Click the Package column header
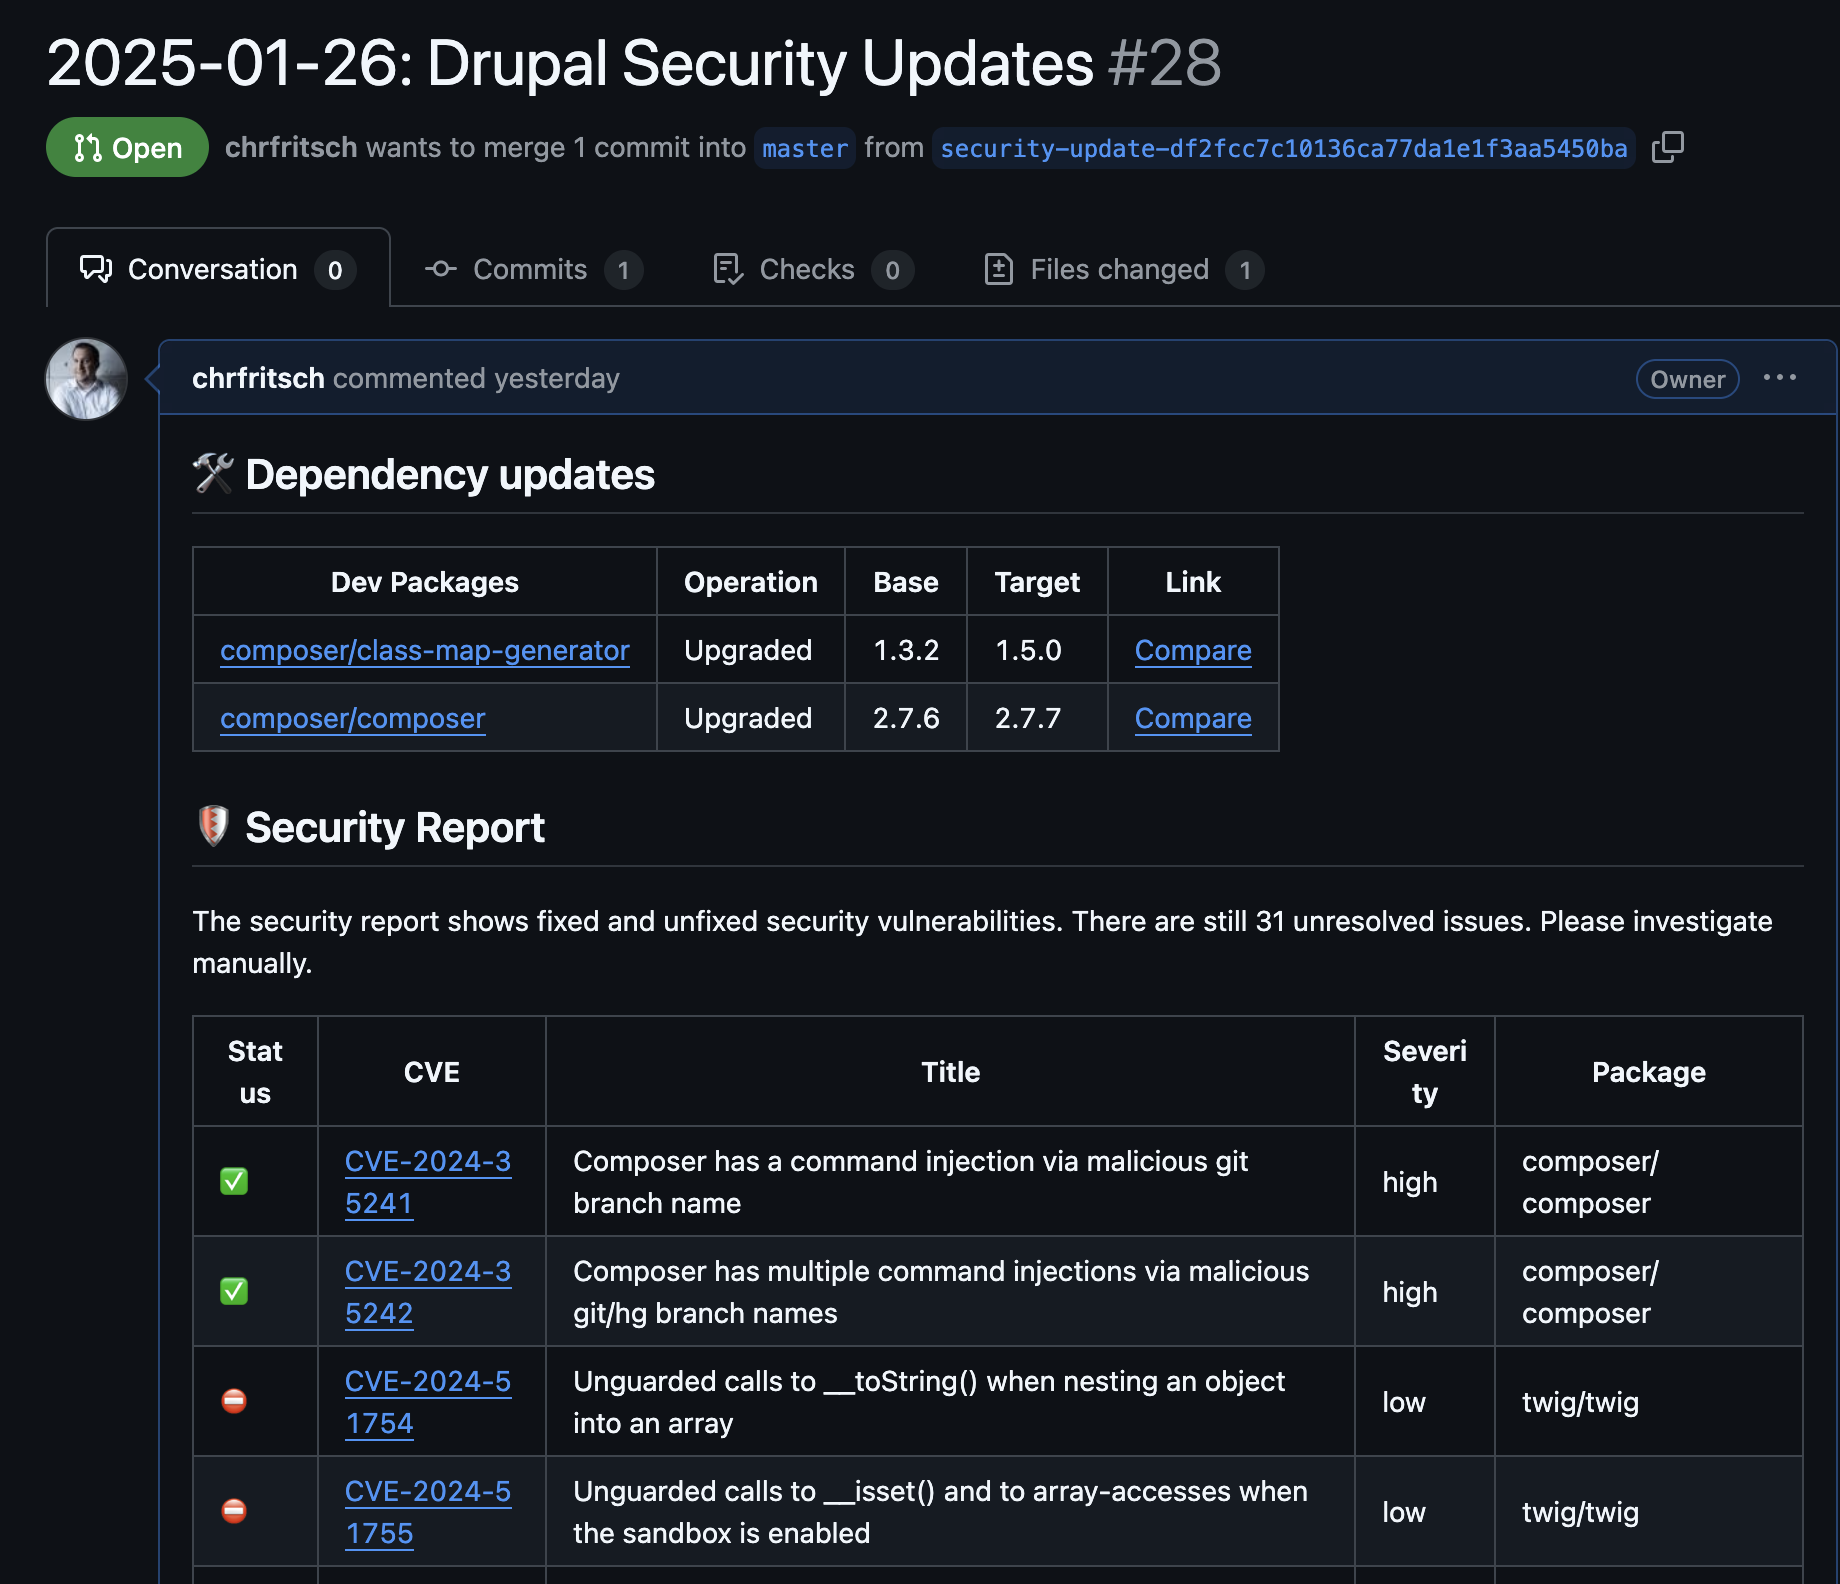This screenshot has width=1840, height=1584. pos(1649,1072)
